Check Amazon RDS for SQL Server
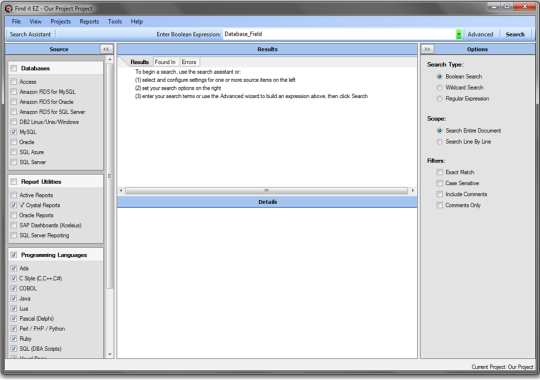 [13, 112]
